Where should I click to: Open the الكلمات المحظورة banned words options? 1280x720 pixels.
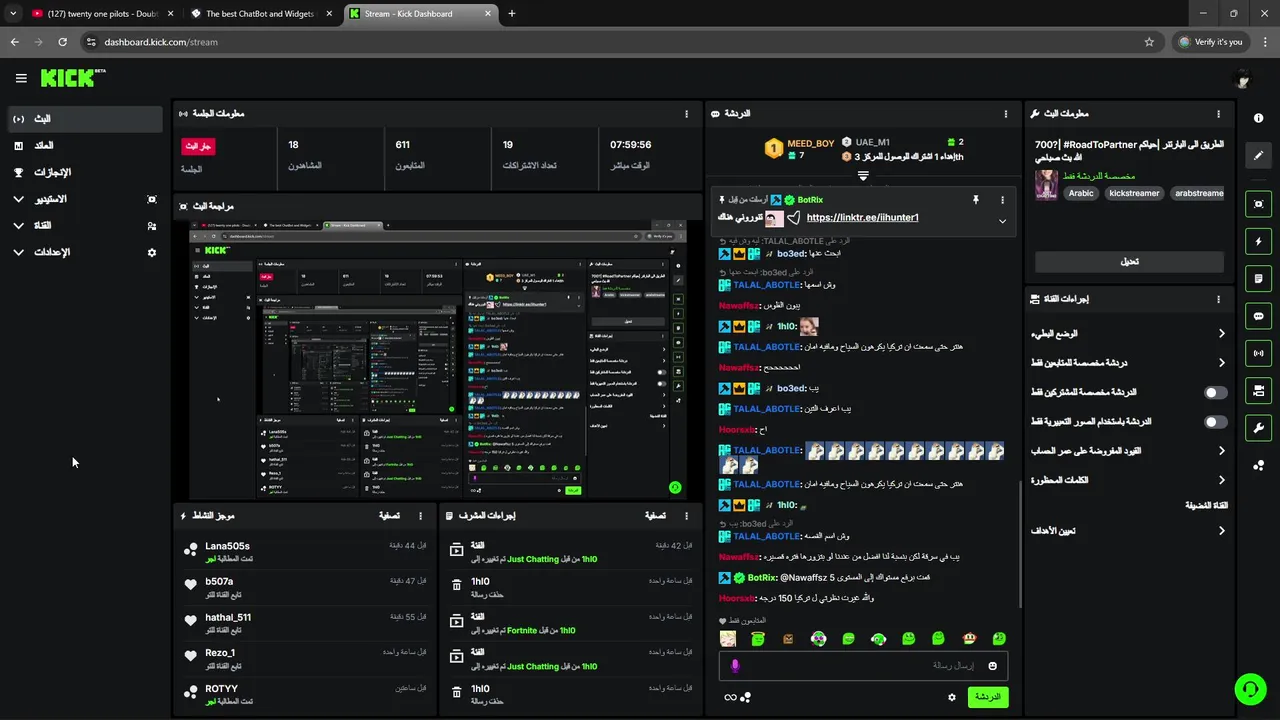pos(1130,480)
